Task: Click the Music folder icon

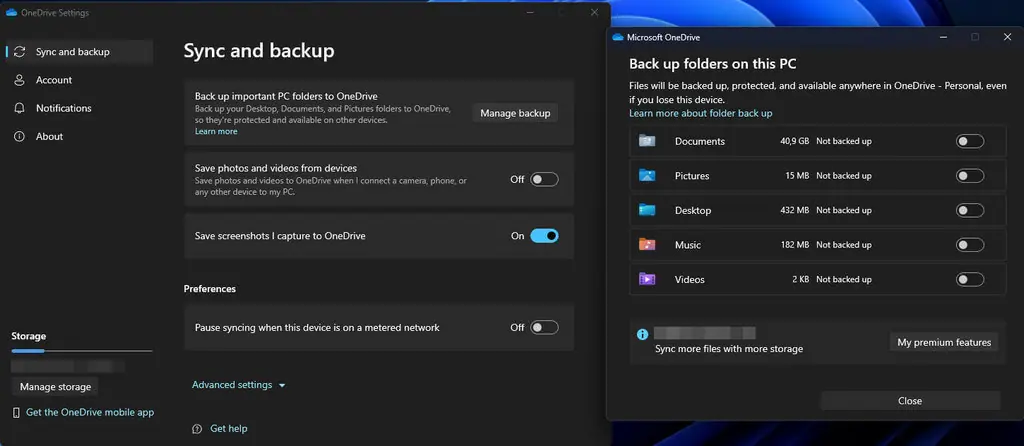Action: pyautogui.click(x=647, y=244)
